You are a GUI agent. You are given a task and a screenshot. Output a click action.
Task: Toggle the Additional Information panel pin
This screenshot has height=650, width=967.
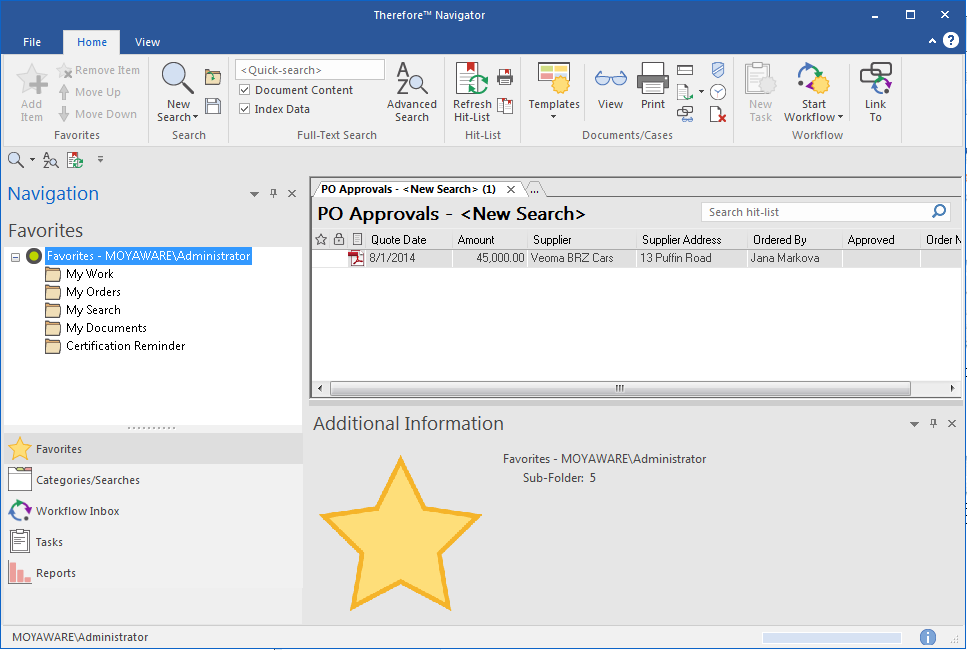[x=933, y=423]
